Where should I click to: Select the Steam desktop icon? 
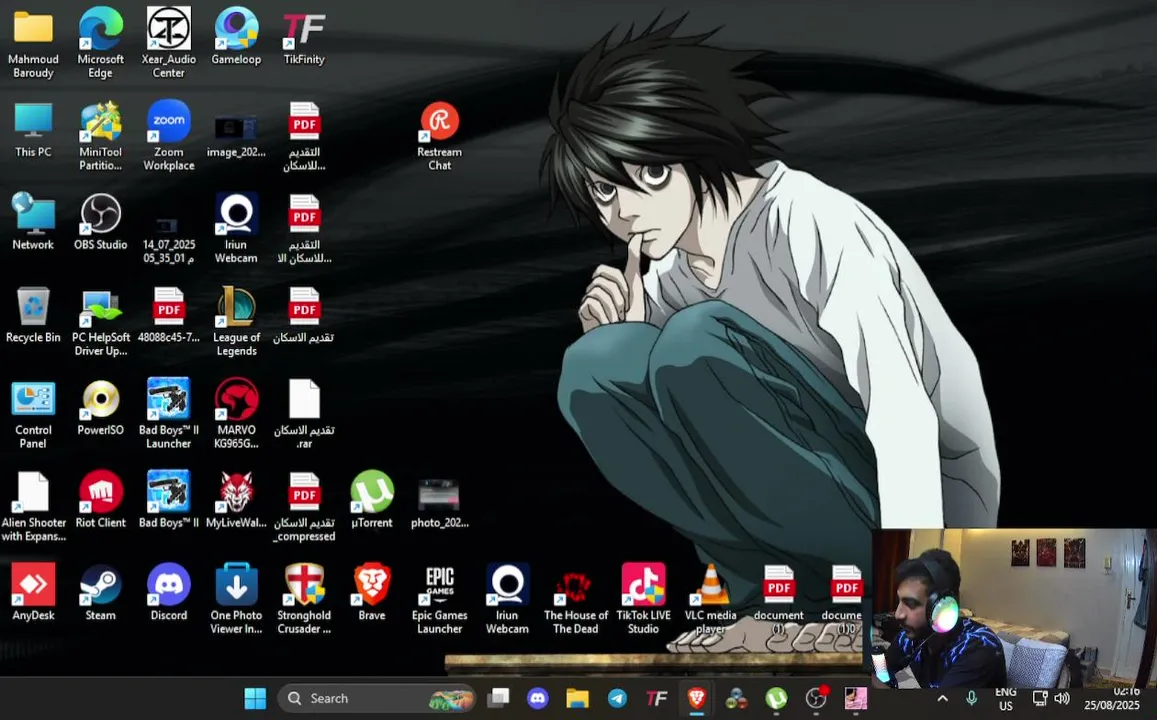pyautogui.click(x=100, y=592)
